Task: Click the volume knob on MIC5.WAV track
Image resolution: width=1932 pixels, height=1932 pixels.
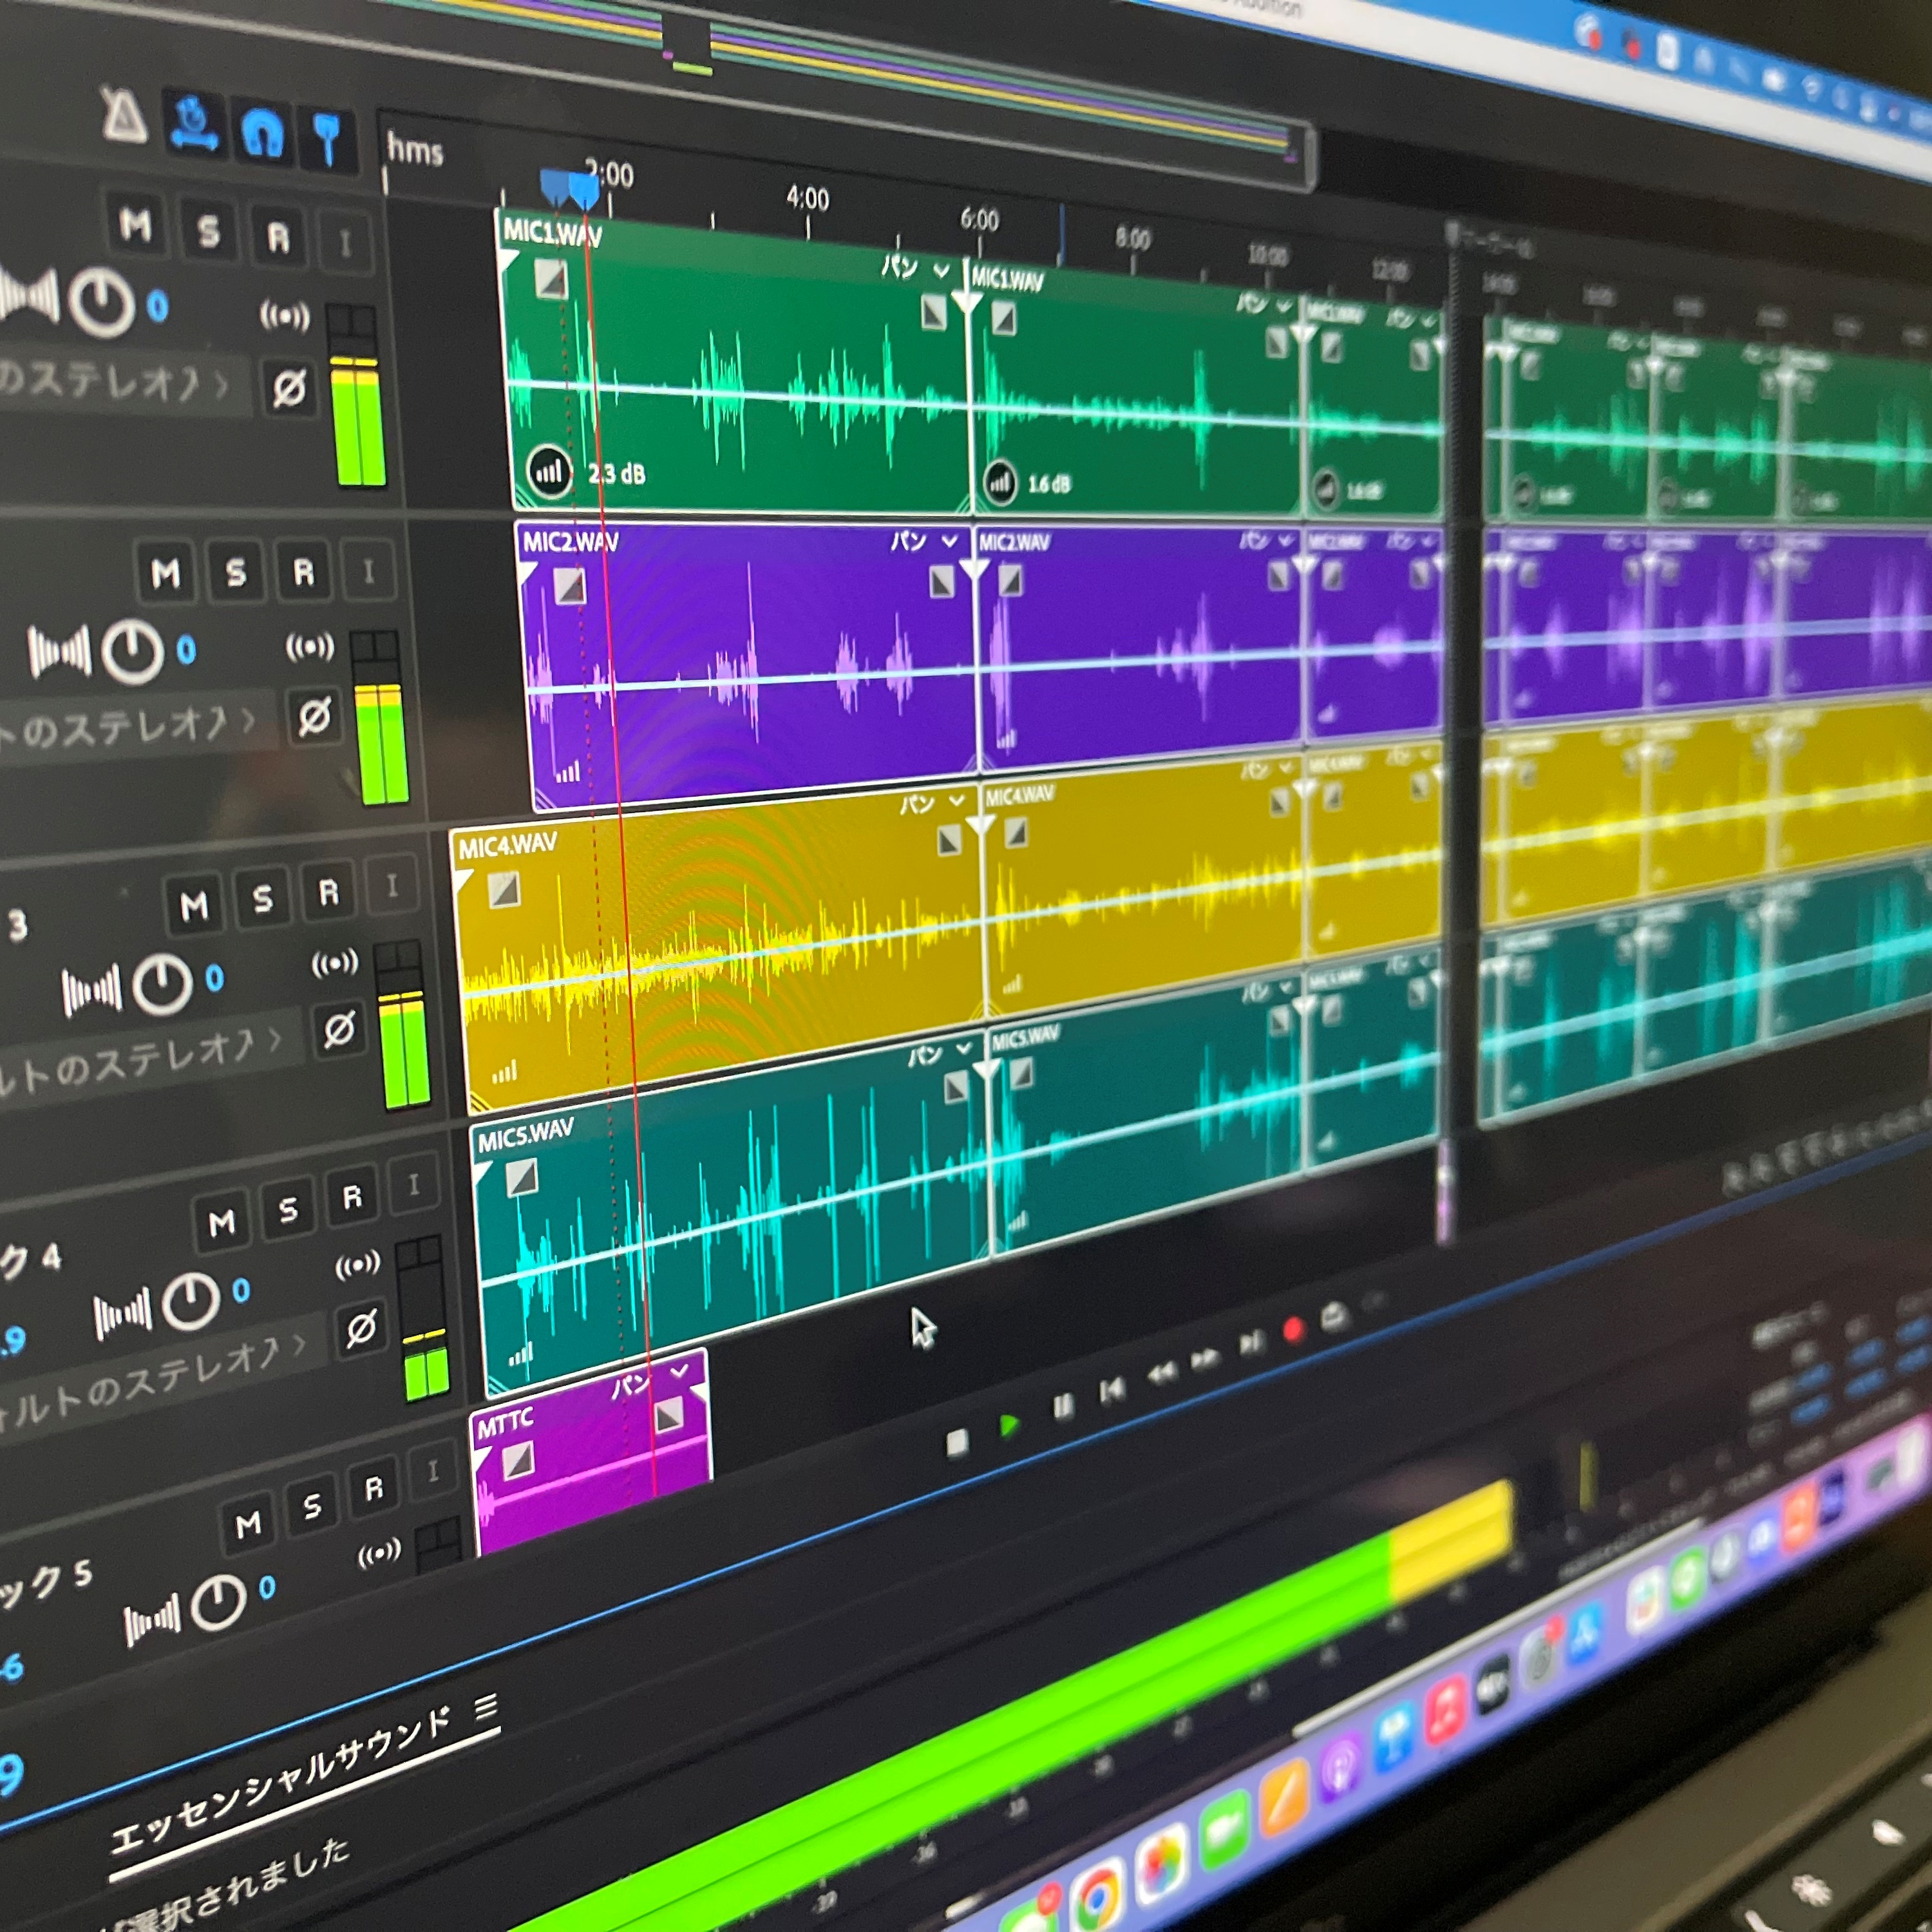Action: [x=190, y=1301]
